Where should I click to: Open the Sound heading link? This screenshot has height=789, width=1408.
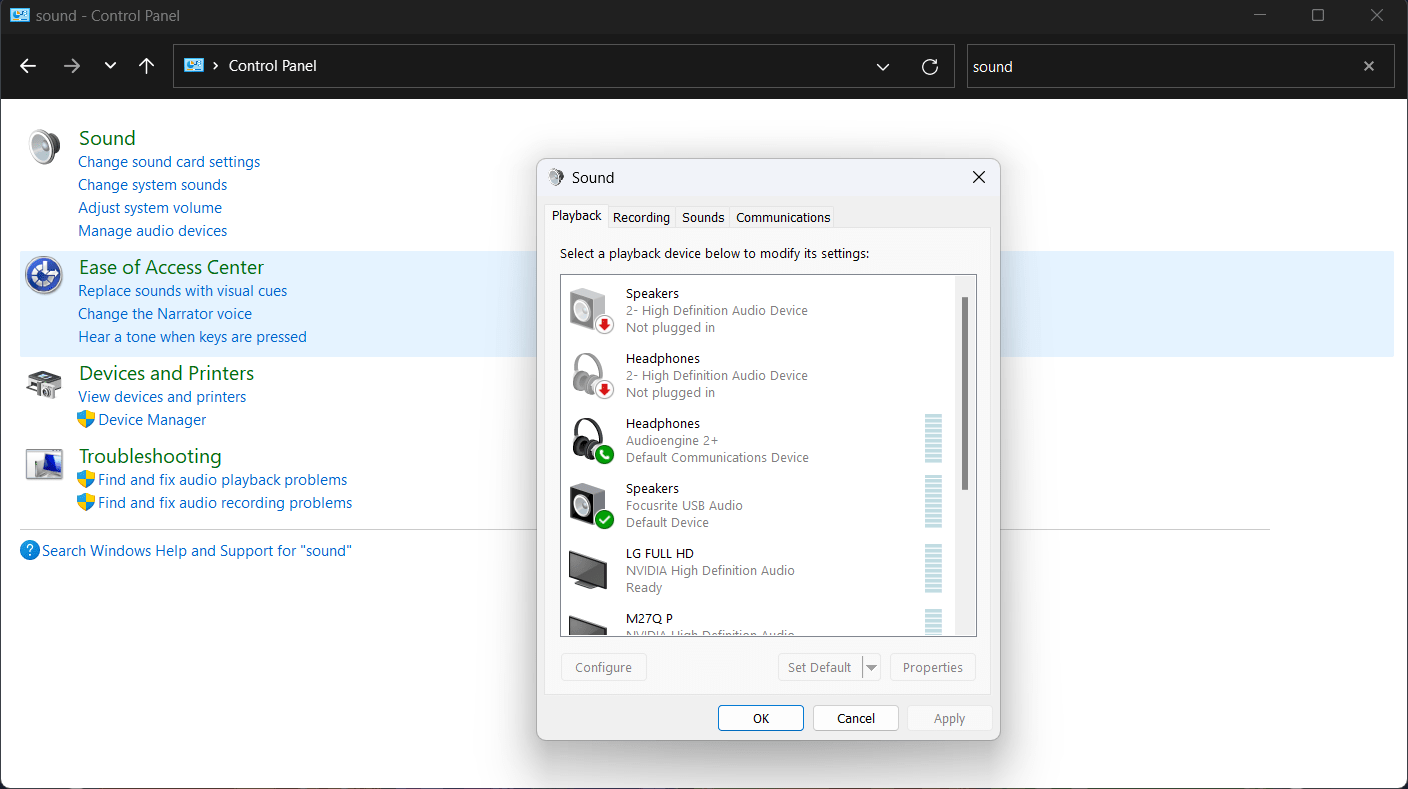click(107, 138)
